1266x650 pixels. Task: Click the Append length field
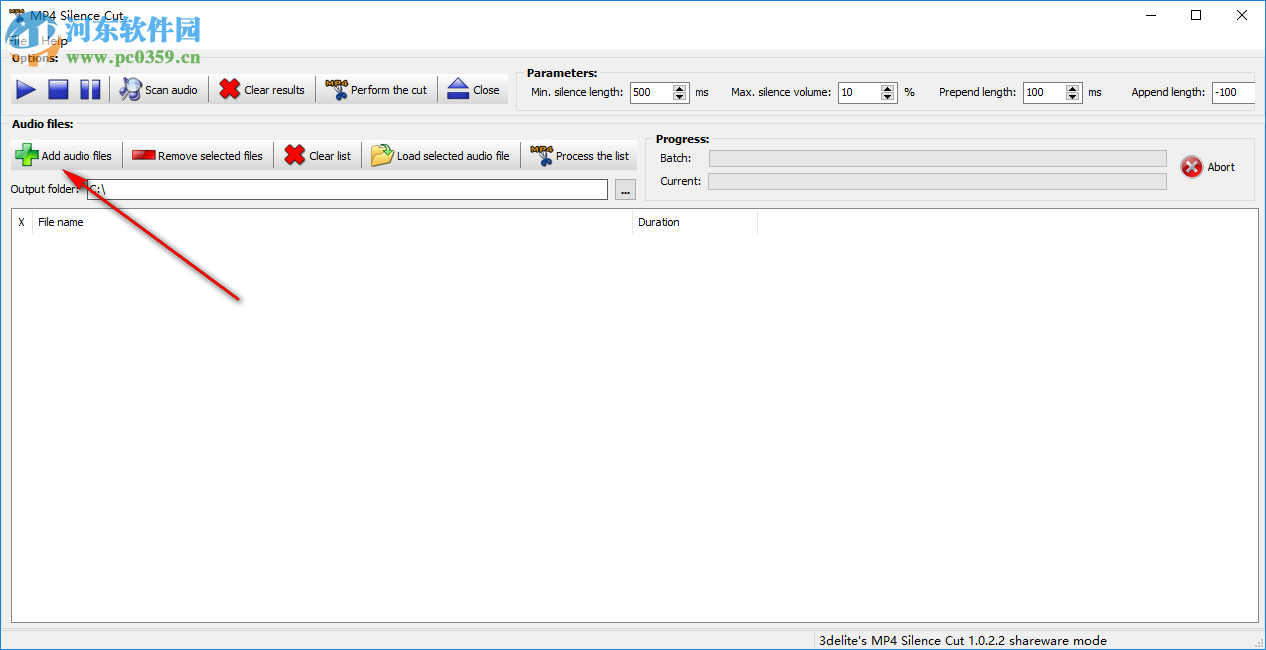[1233, 92]
